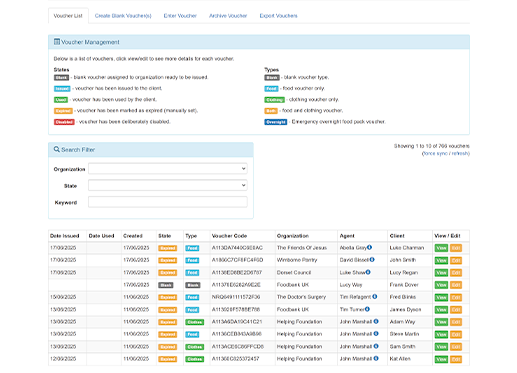Open info icon beside agent Luke Shaw
Screen dimensions: 517x373
pos(368,272)
